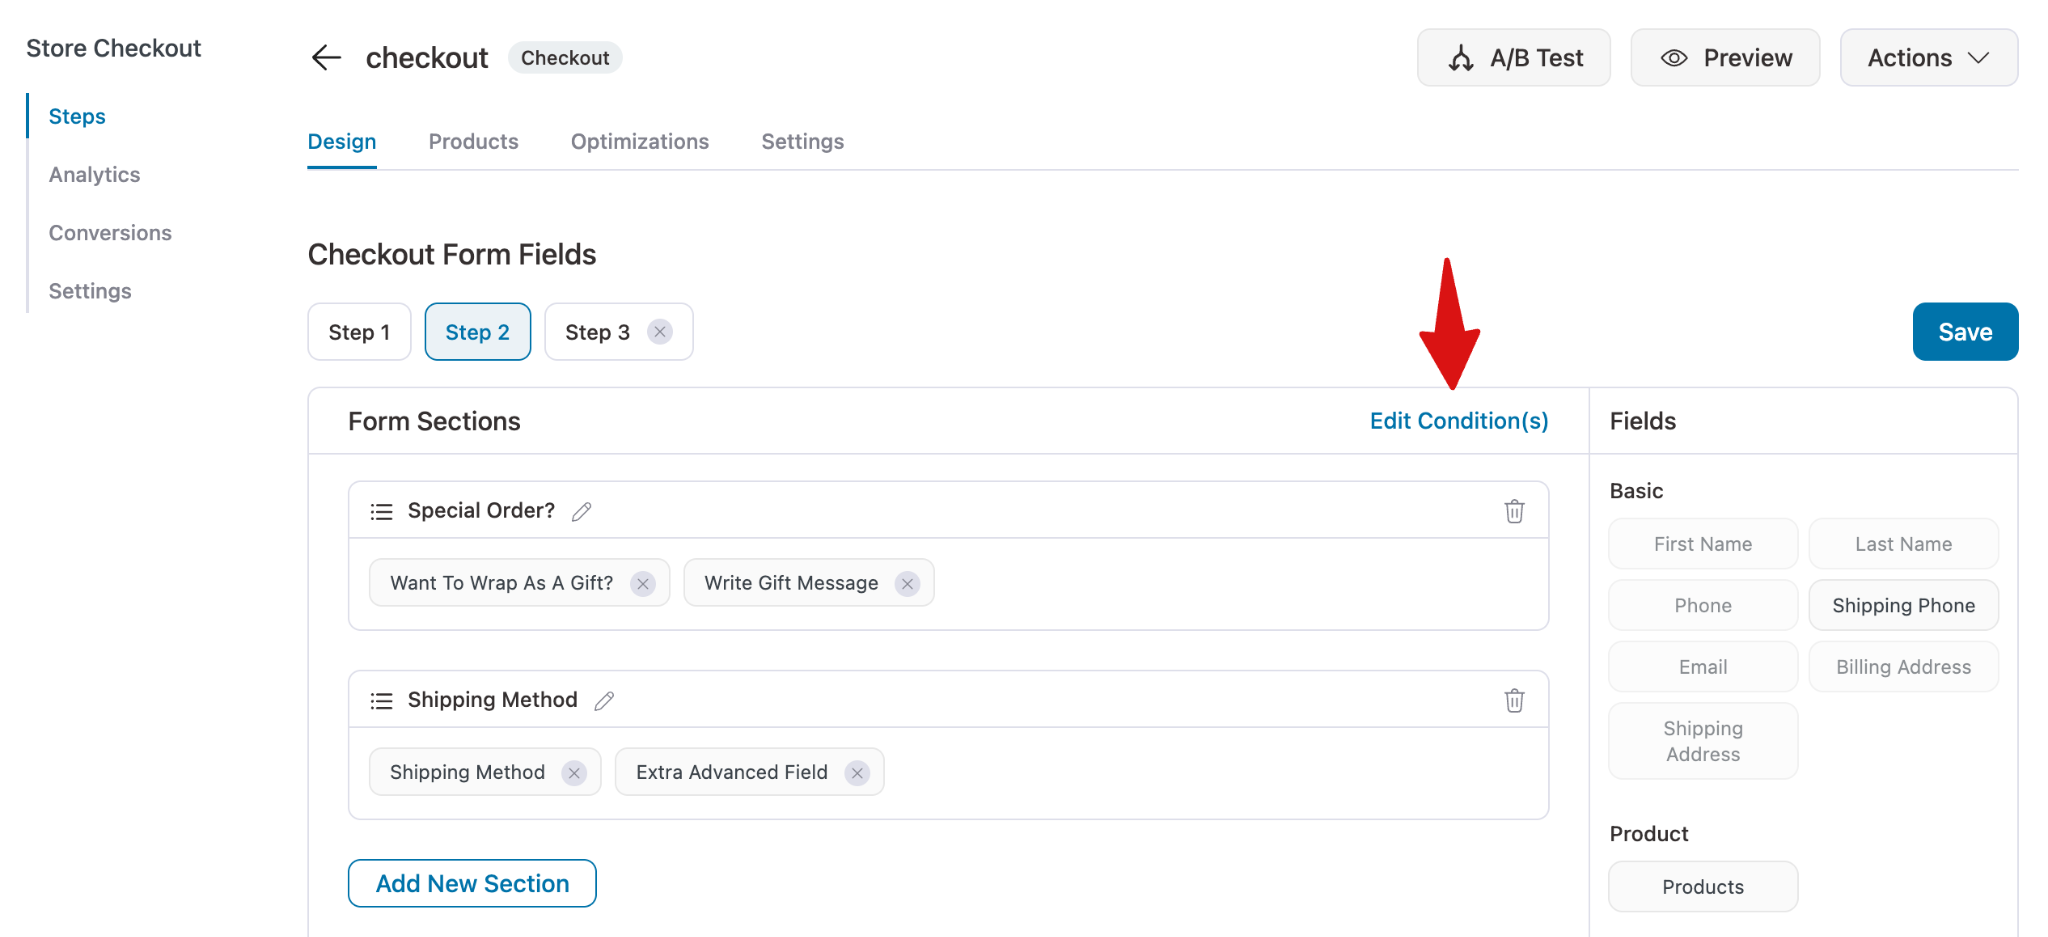Click the Edit Condition(s) link
The height and width of the screenshot is (937, 2048).
(x=1458, y=421)
